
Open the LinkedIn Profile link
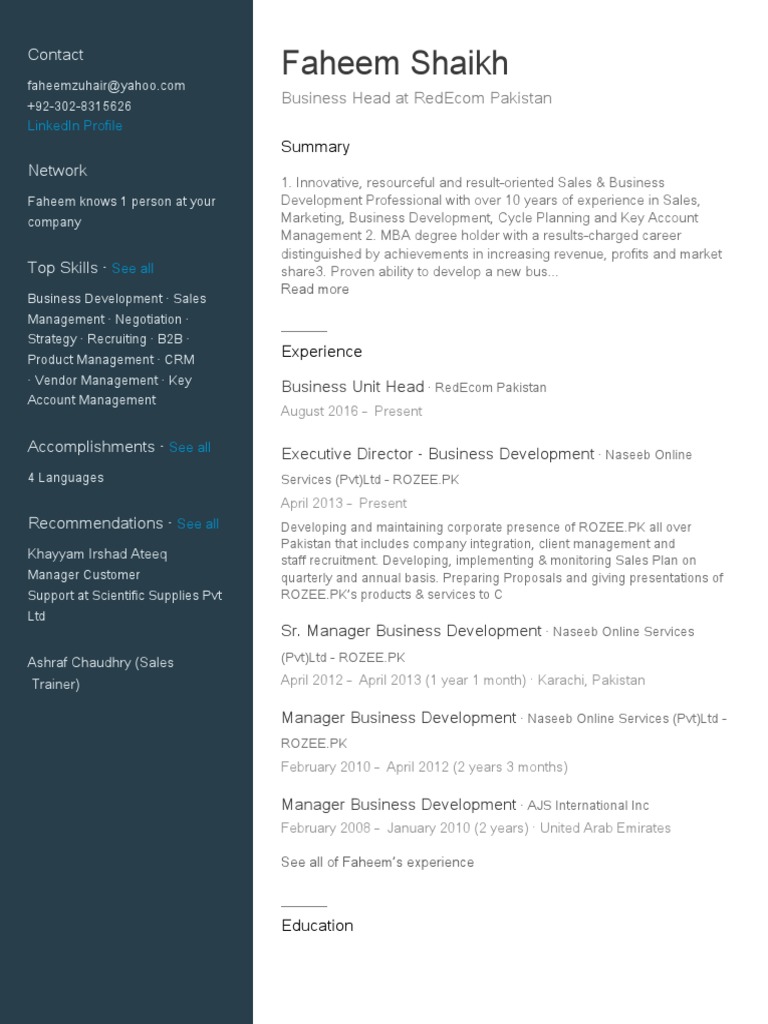pyautogui.click(x=75, y=126)
